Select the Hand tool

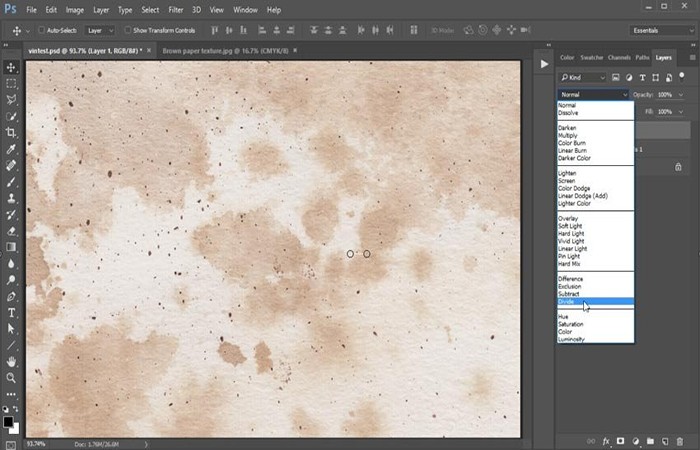coord(11,362)
